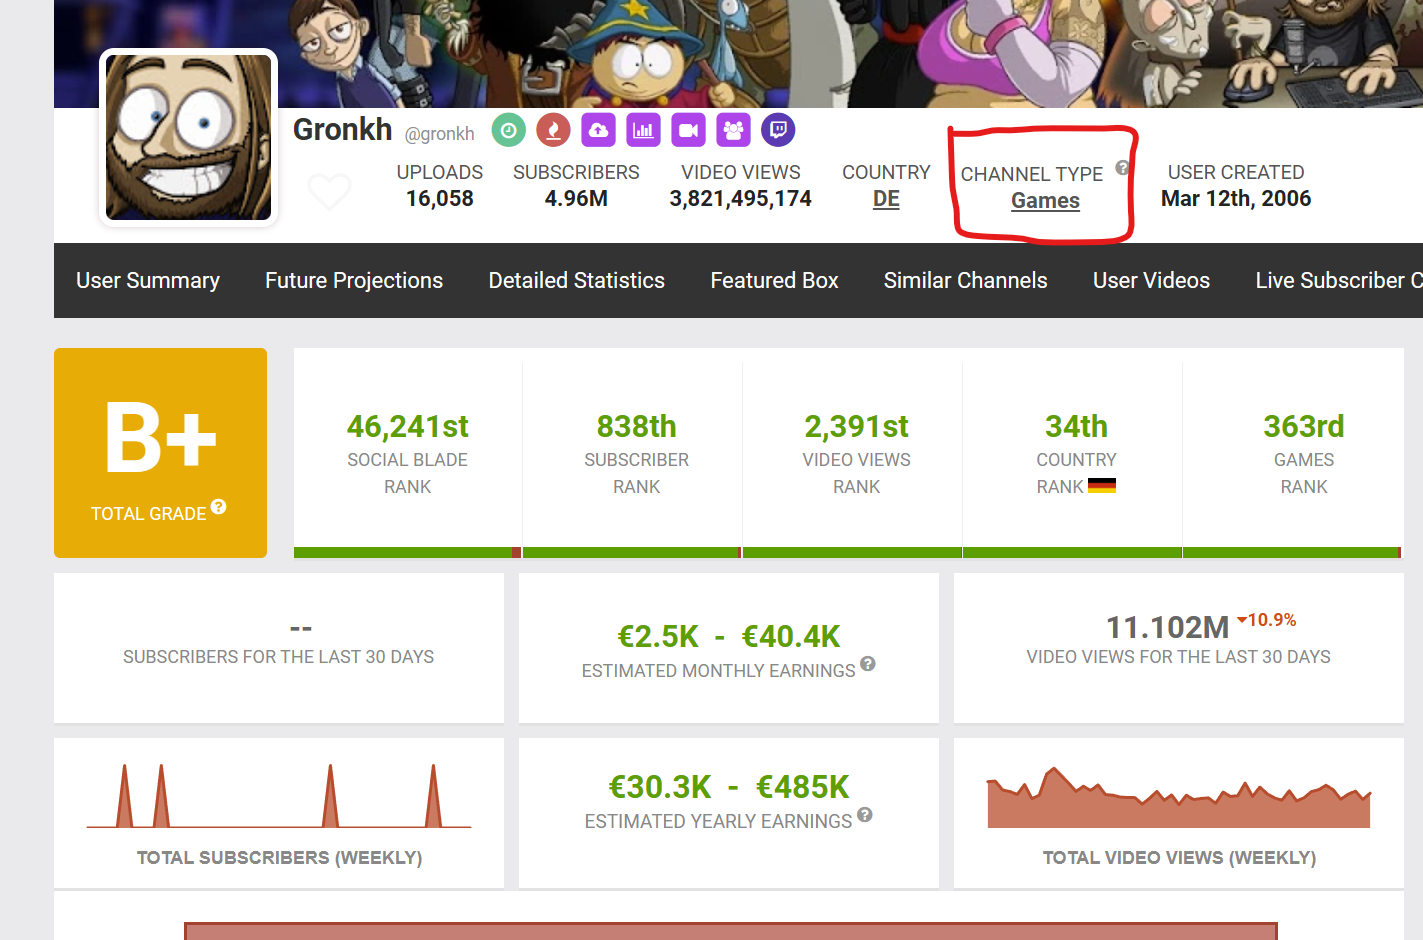Click the purple video camera badge
Viewport: 1423px width, 940px height.
(688, 130)
